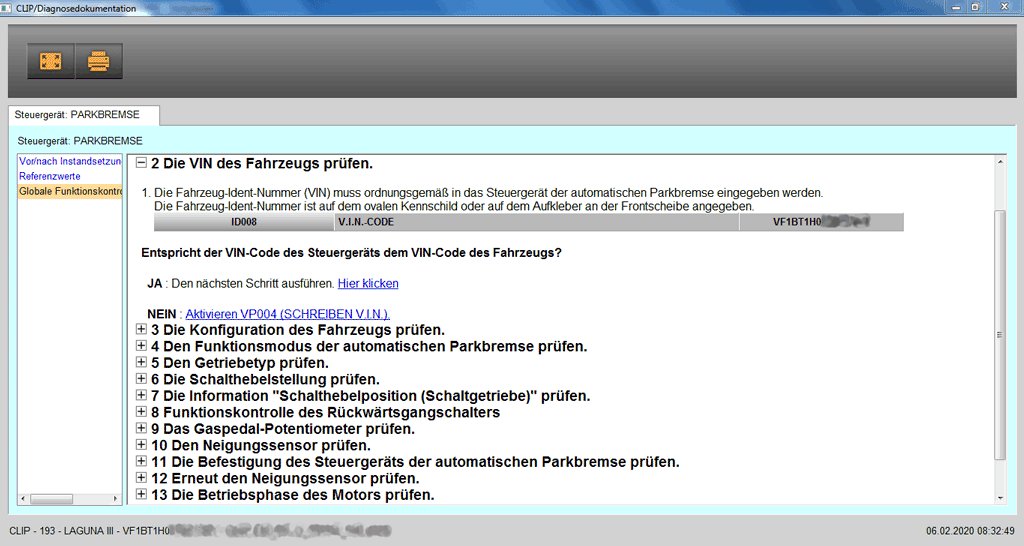Expand section 9 Gaspedal-Potentiometer prüfen
This screenshot has height=546, width=1024.
pos(141,429)
